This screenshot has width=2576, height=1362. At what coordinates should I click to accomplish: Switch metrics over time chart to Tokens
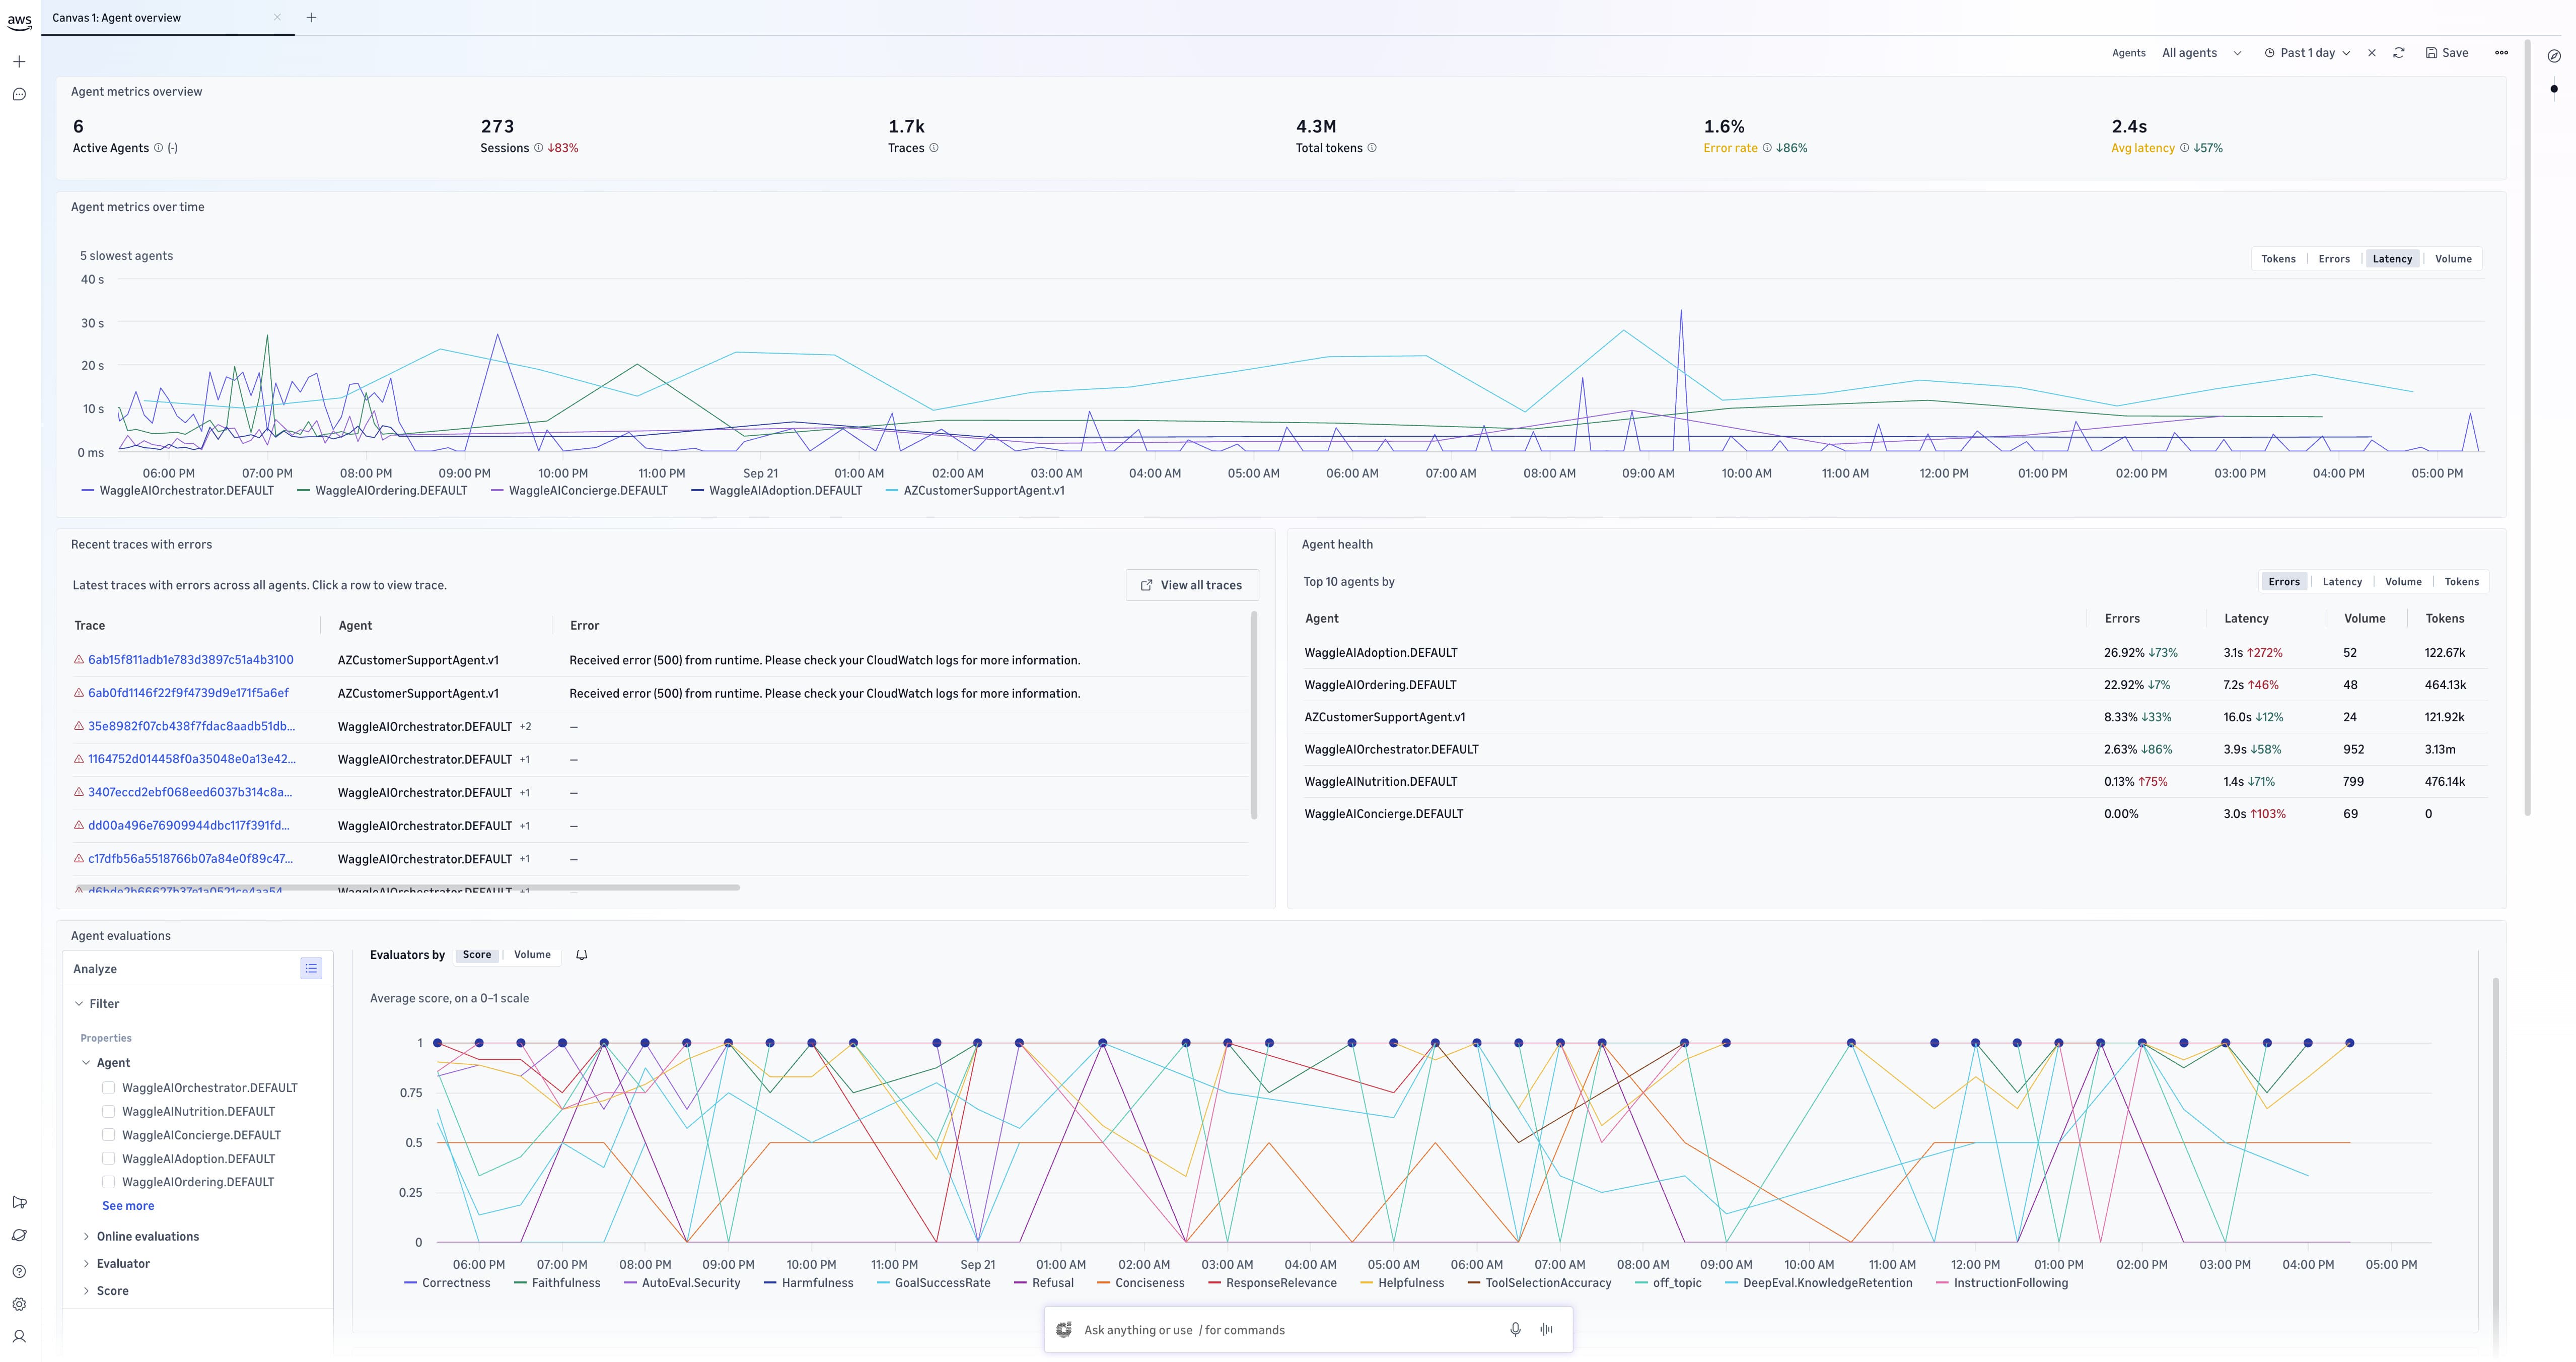click(2278, 259)
